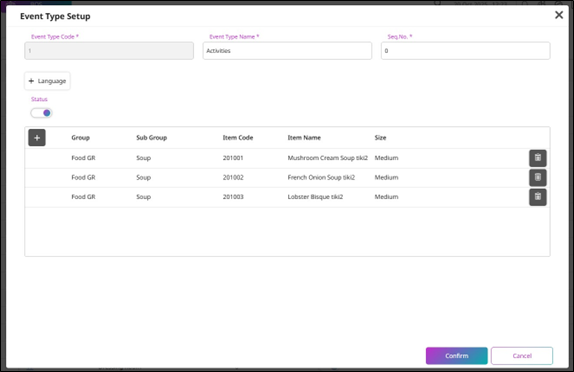Click Medium size in 201003 row
Viewport: 574px width, 372px height.
(x=386, y=197)
